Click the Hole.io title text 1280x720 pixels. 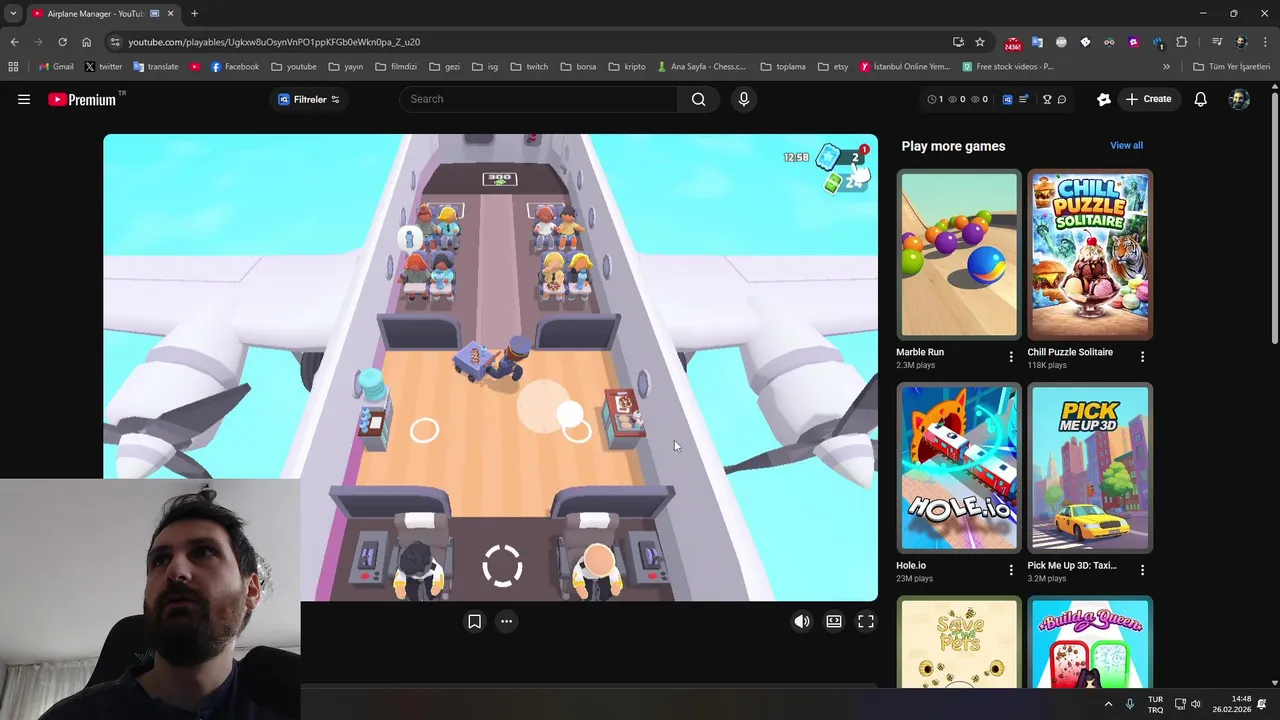pyautogui.click(x=911, y=565)
